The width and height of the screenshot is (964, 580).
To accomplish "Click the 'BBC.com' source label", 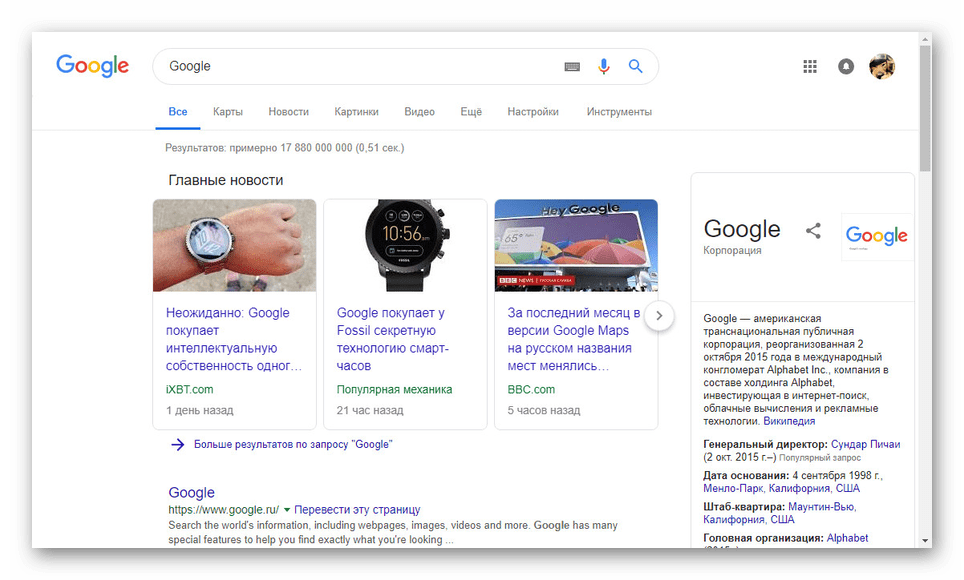I will [x=531, y=389].
